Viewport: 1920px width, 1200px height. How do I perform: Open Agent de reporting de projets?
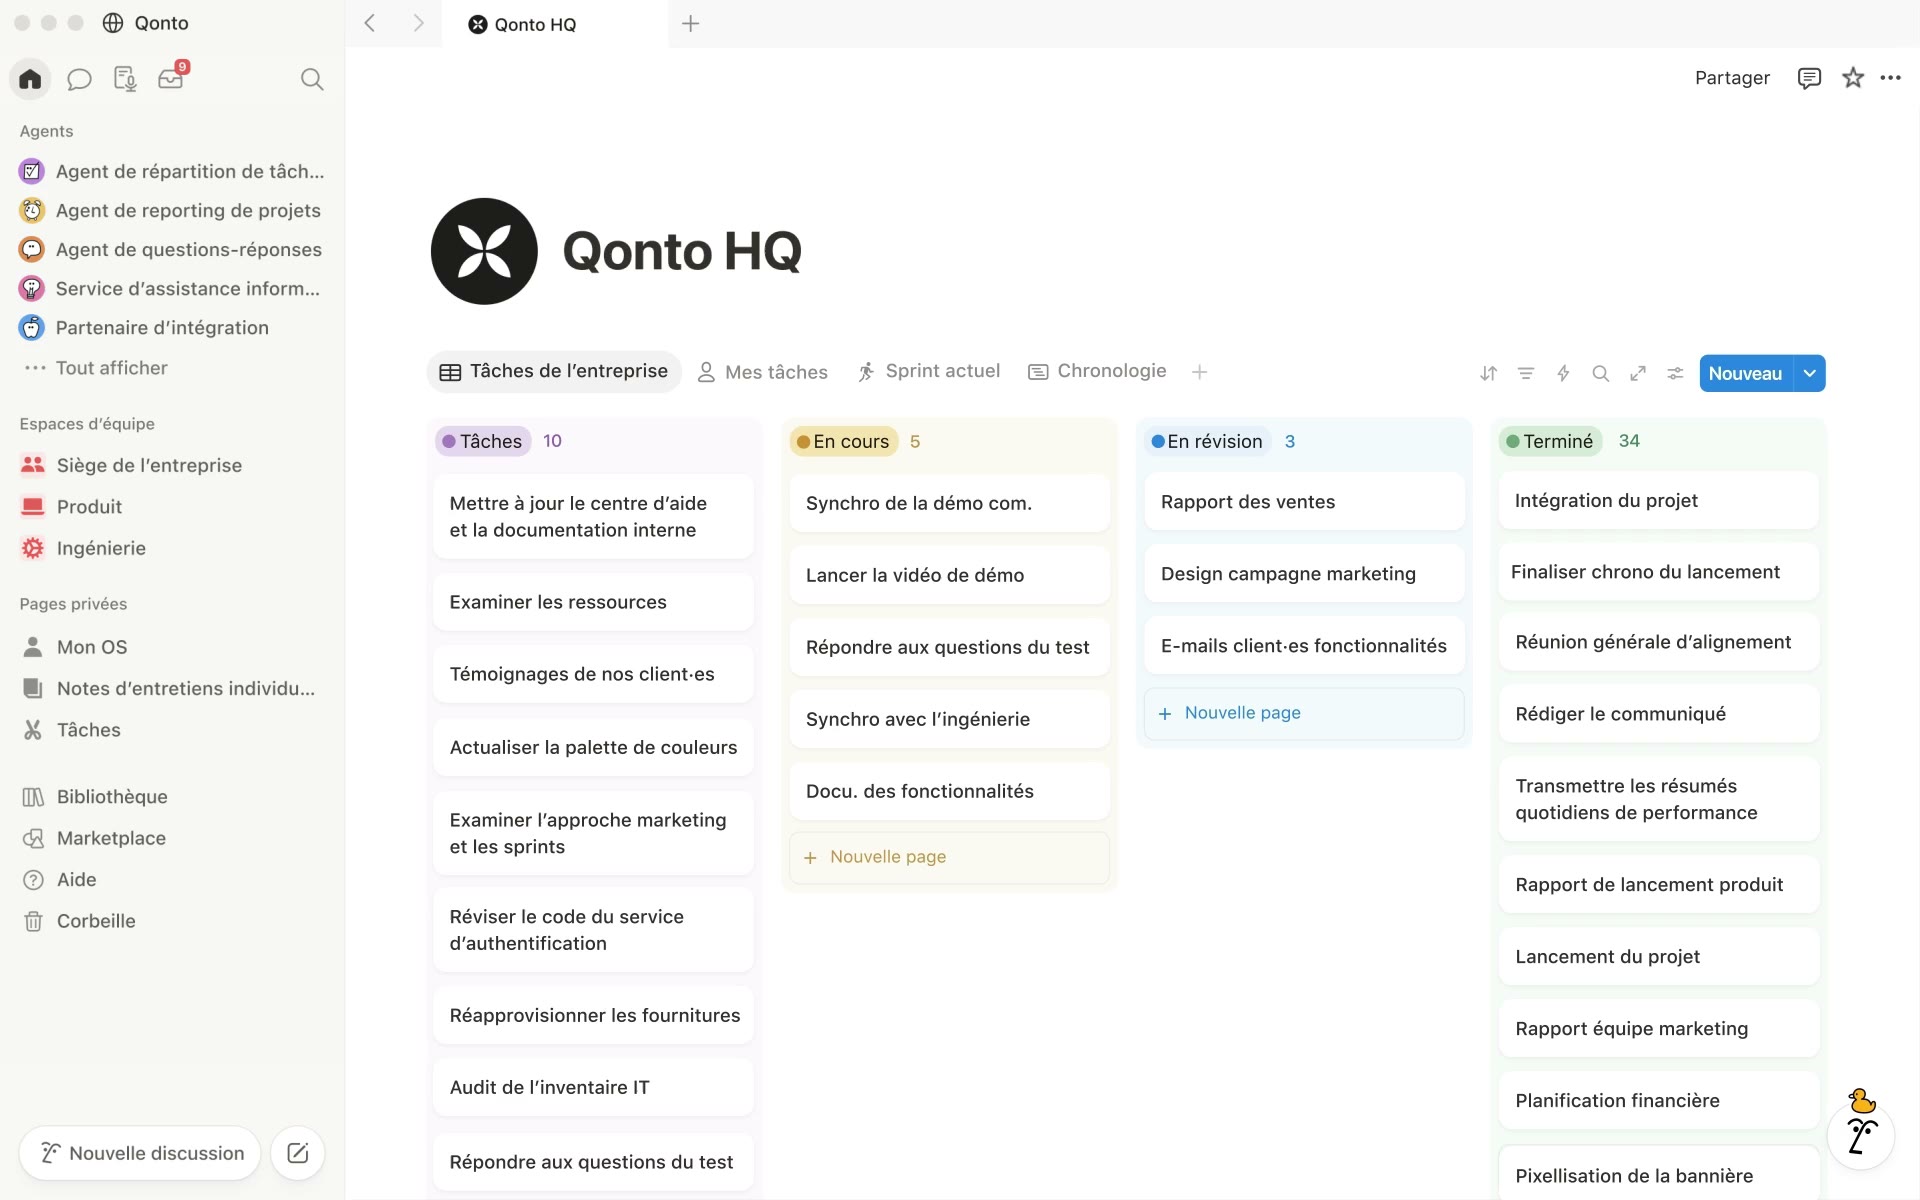coord(172,210)
